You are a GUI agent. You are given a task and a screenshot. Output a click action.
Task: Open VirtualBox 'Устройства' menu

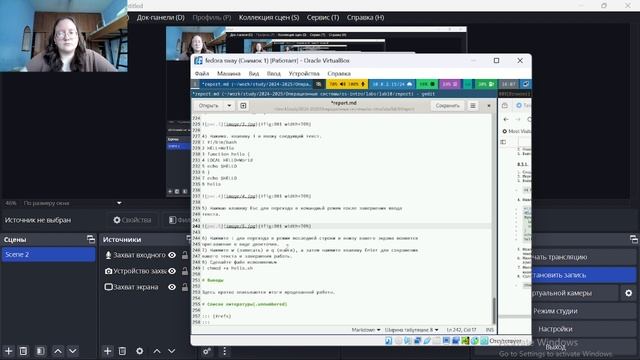304,73
